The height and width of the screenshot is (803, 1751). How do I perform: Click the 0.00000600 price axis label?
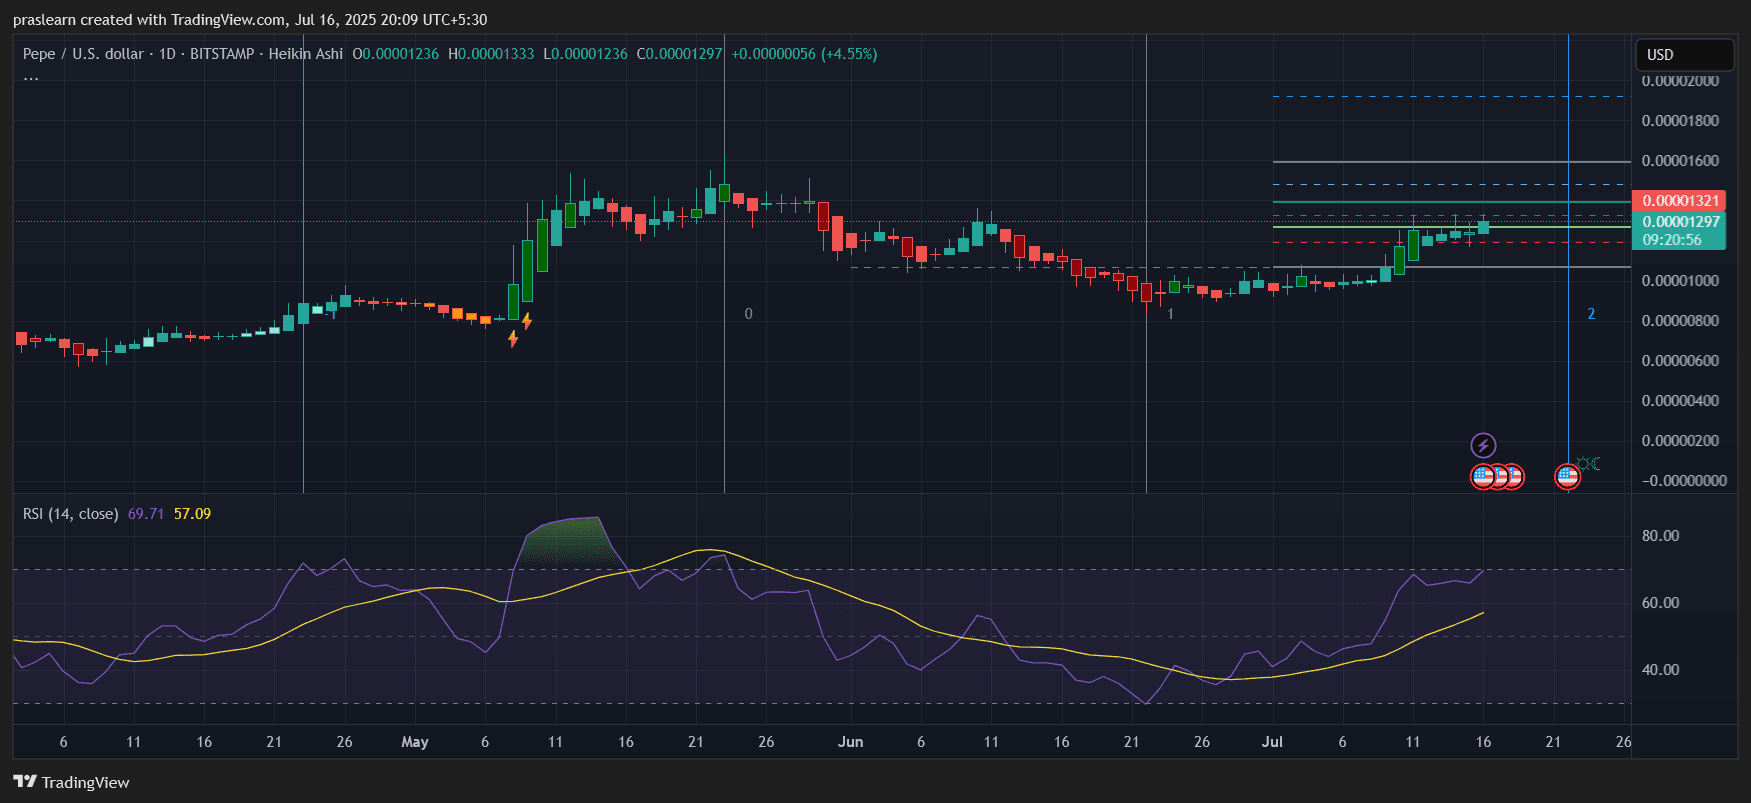(x=1680, y=361)
